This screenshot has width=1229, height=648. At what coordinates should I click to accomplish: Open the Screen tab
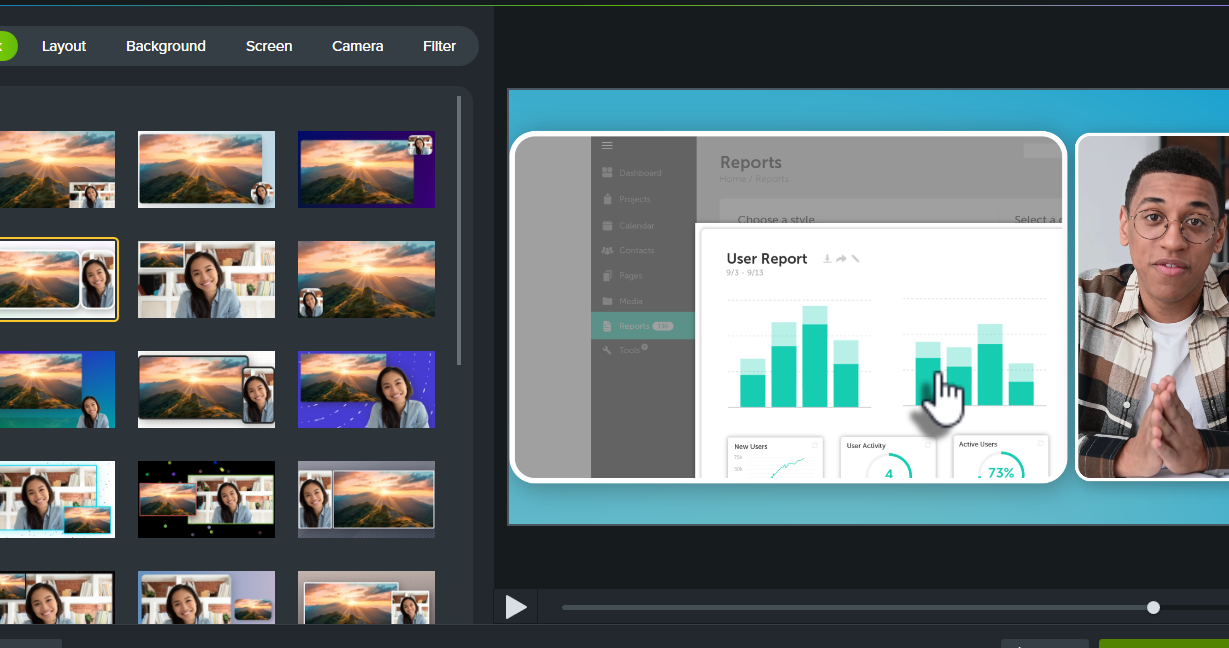pyautogui.click(x=269, y=46)
